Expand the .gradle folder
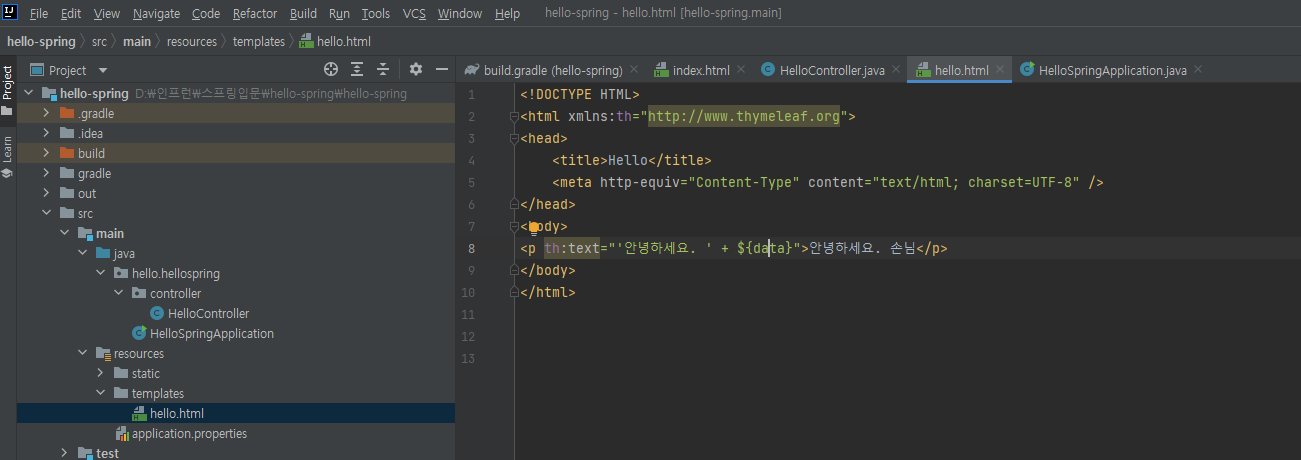Viewport: 1301px width, 460px height. click(46, 113)
